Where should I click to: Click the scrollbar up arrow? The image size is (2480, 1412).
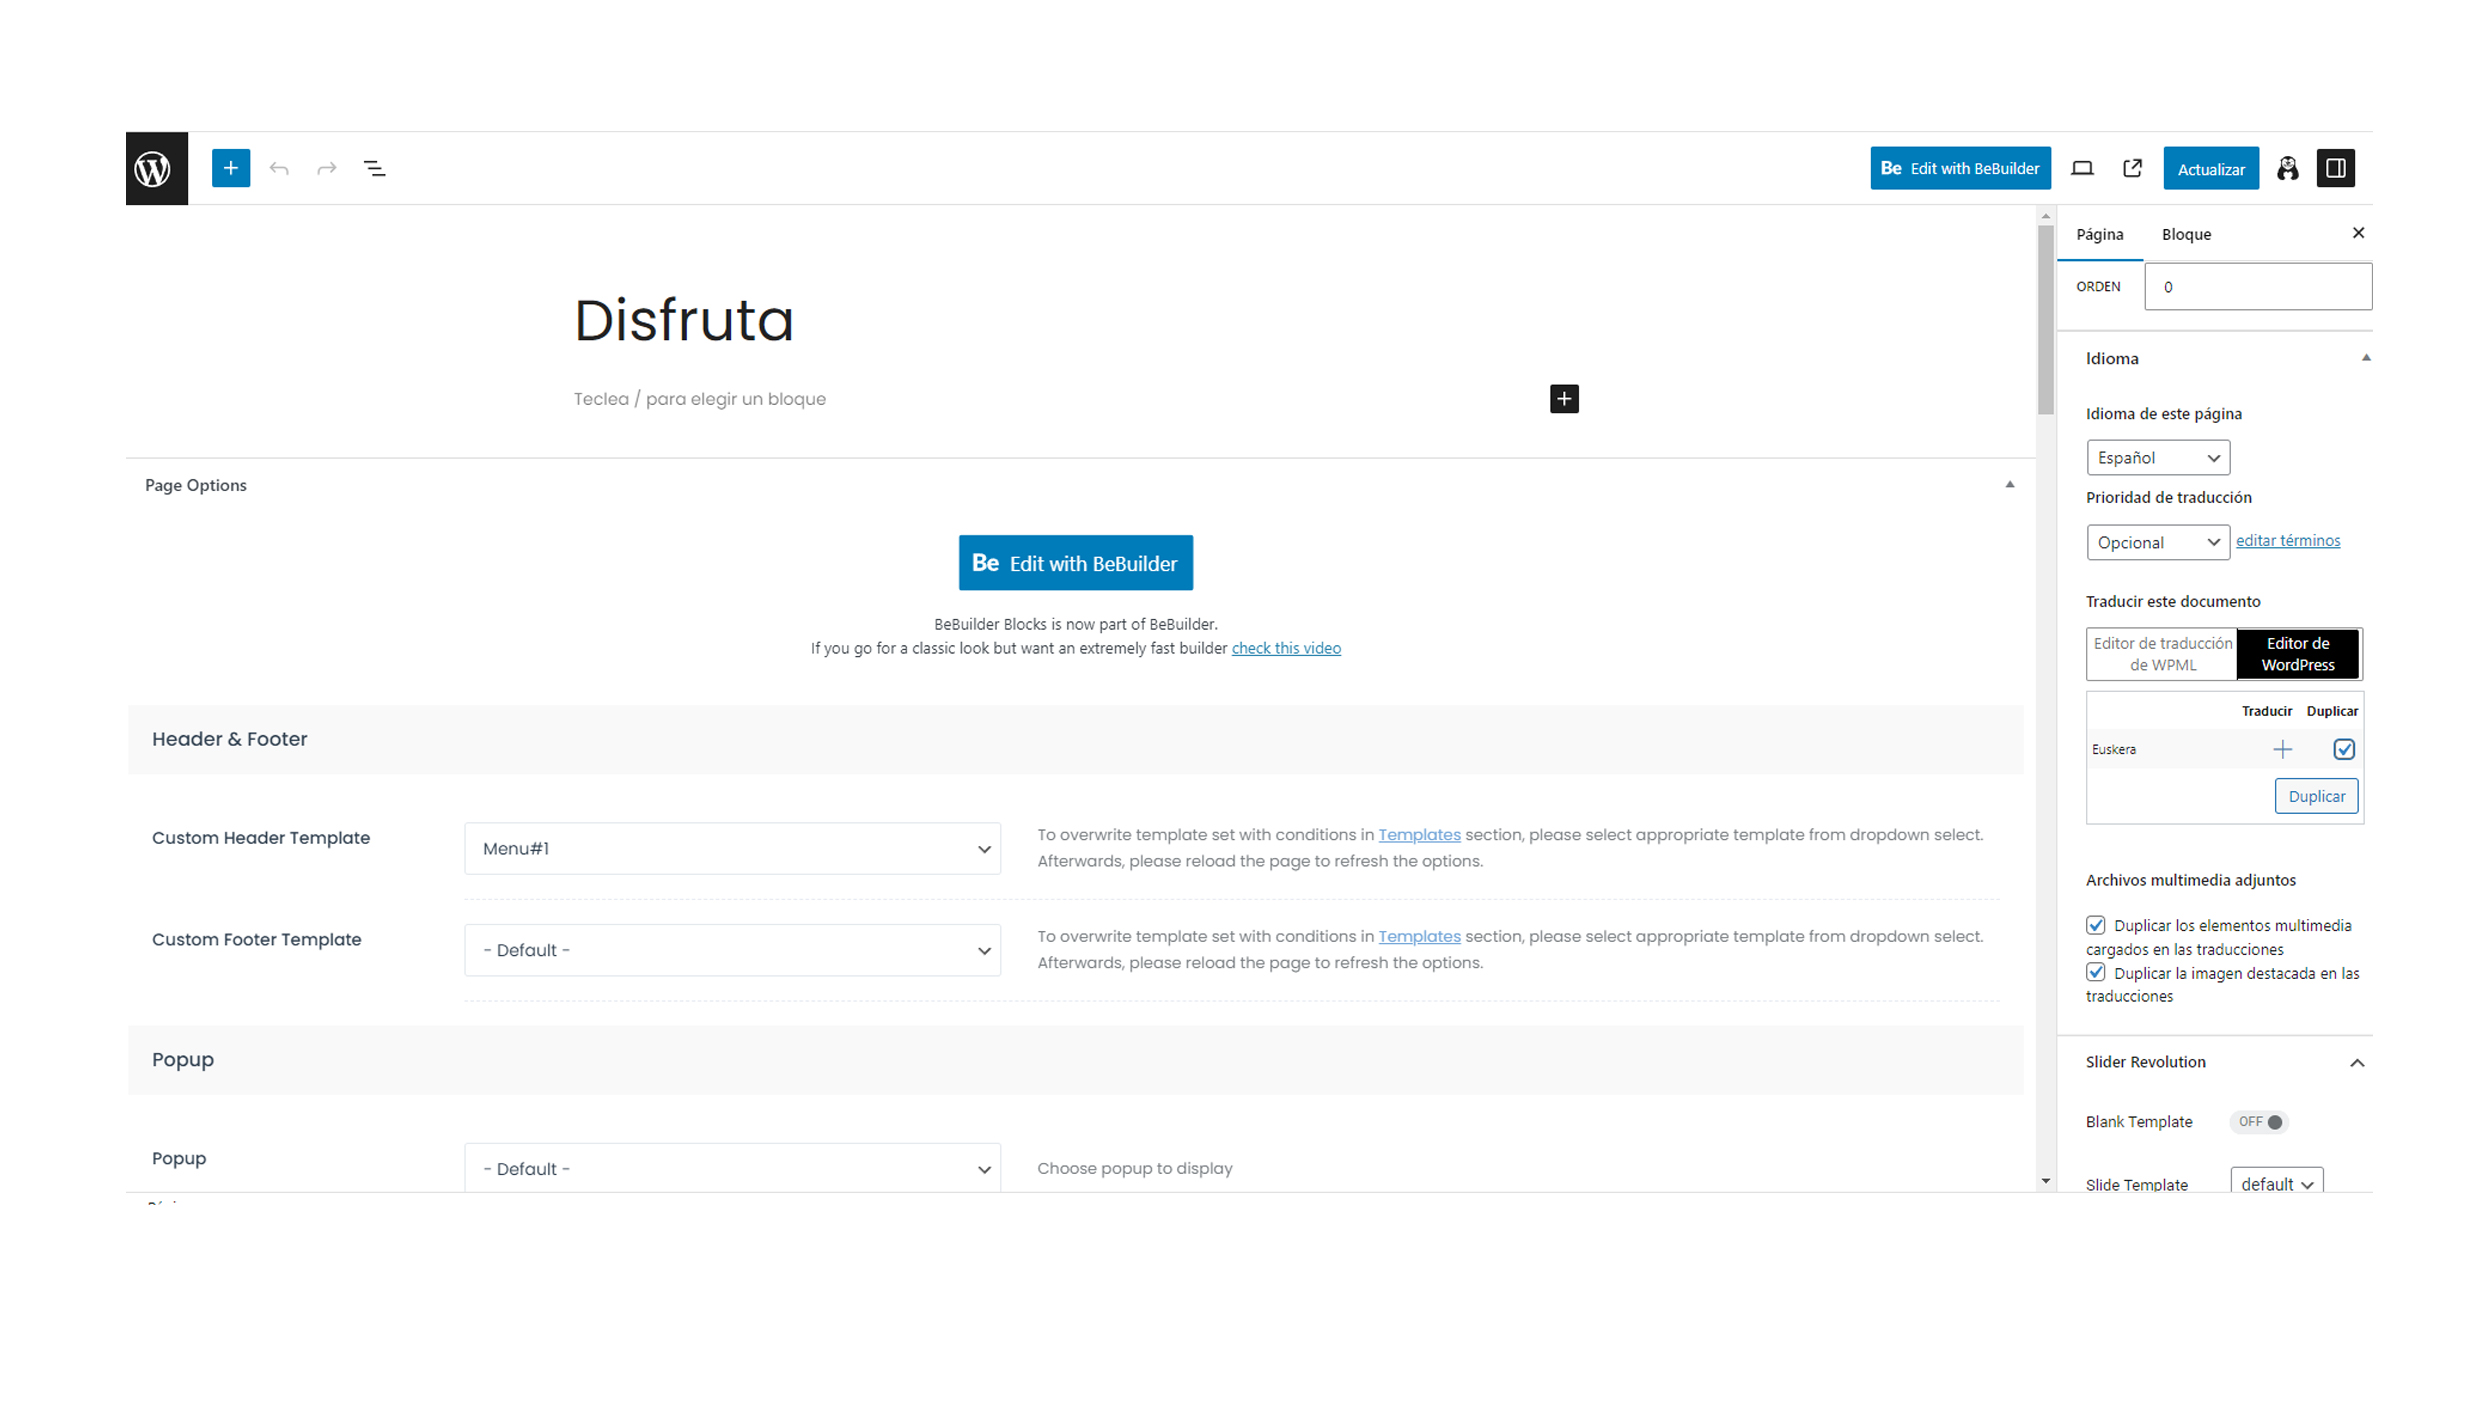tap(2045, 216)
